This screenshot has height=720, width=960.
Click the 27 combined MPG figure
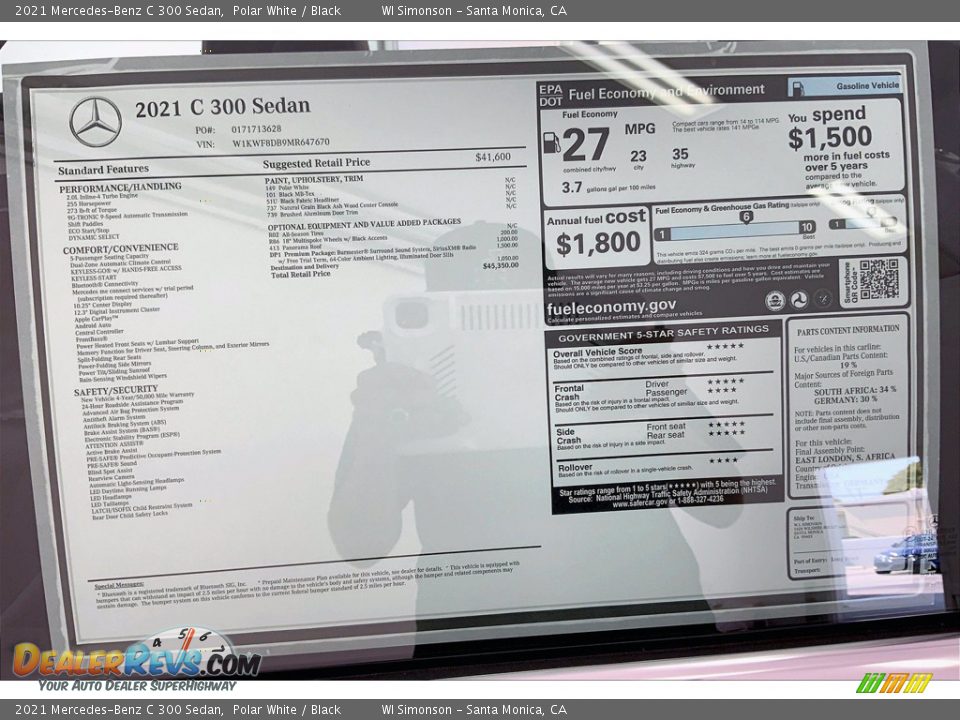click(586, 145)
